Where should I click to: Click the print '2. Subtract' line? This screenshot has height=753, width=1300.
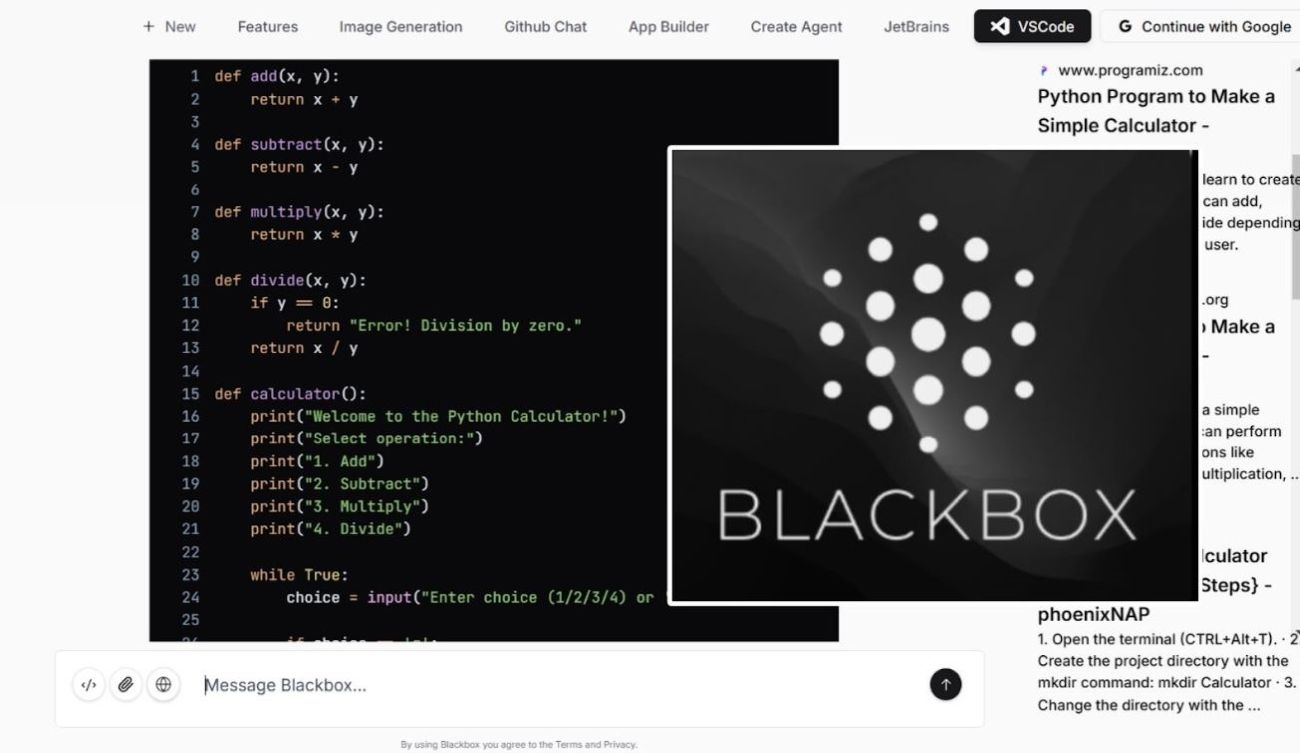pos(340,484)
